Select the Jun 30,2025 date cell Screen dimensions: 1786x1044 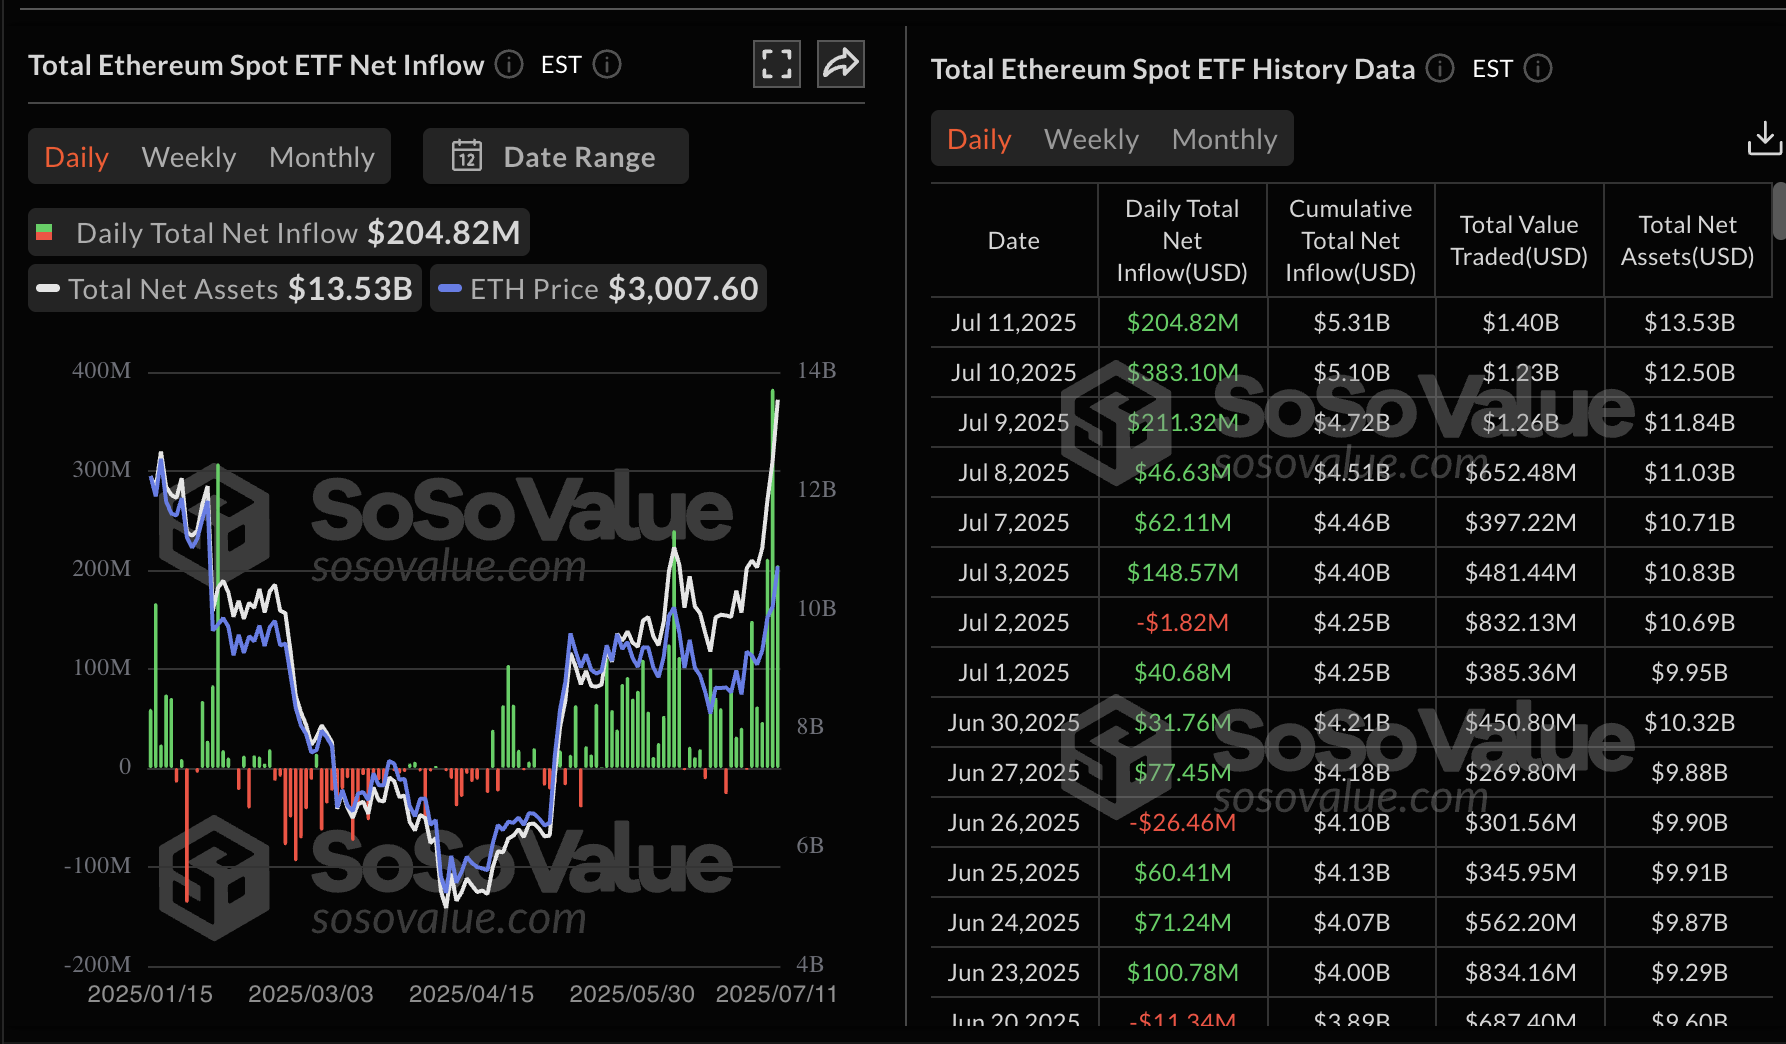pos(1014,722)
